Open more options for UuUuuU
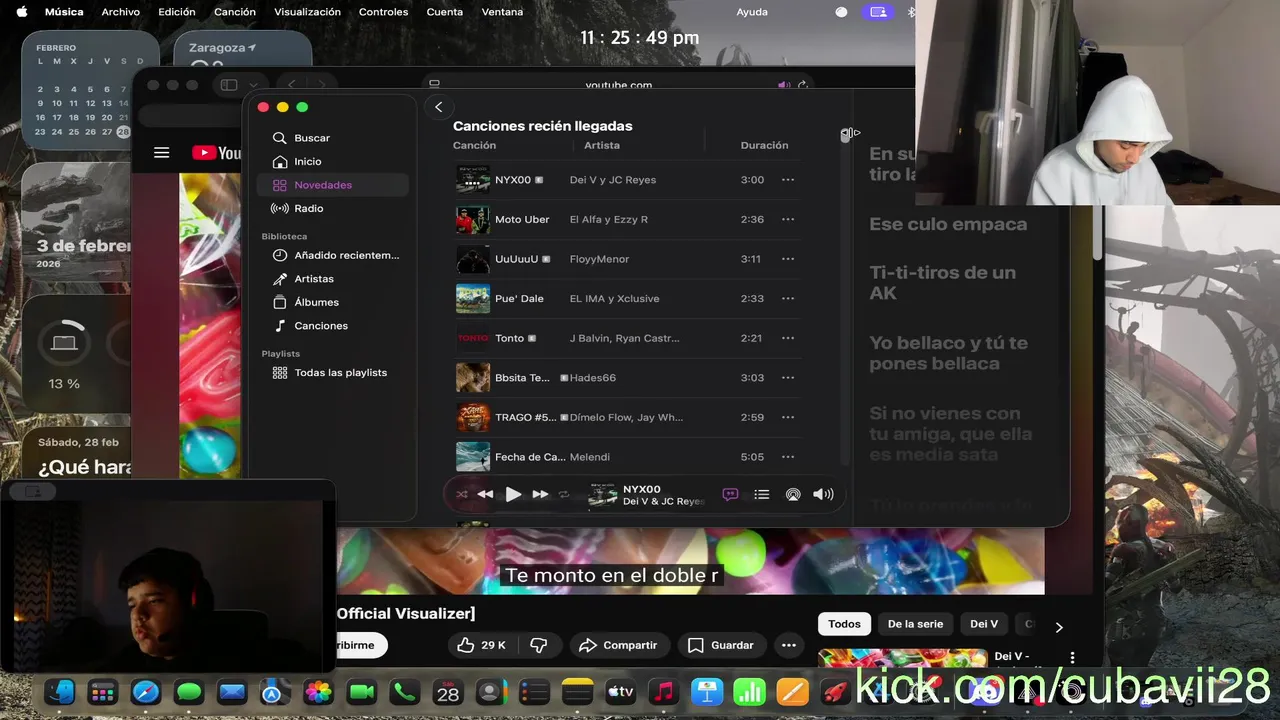 coord(788,259)
